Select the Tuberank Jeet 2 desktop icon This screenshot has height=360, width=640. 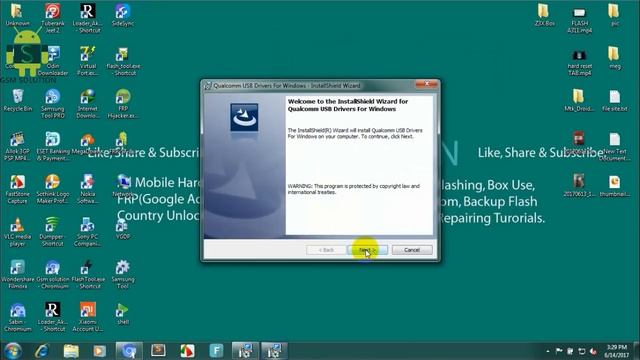[x=53, y=18]
